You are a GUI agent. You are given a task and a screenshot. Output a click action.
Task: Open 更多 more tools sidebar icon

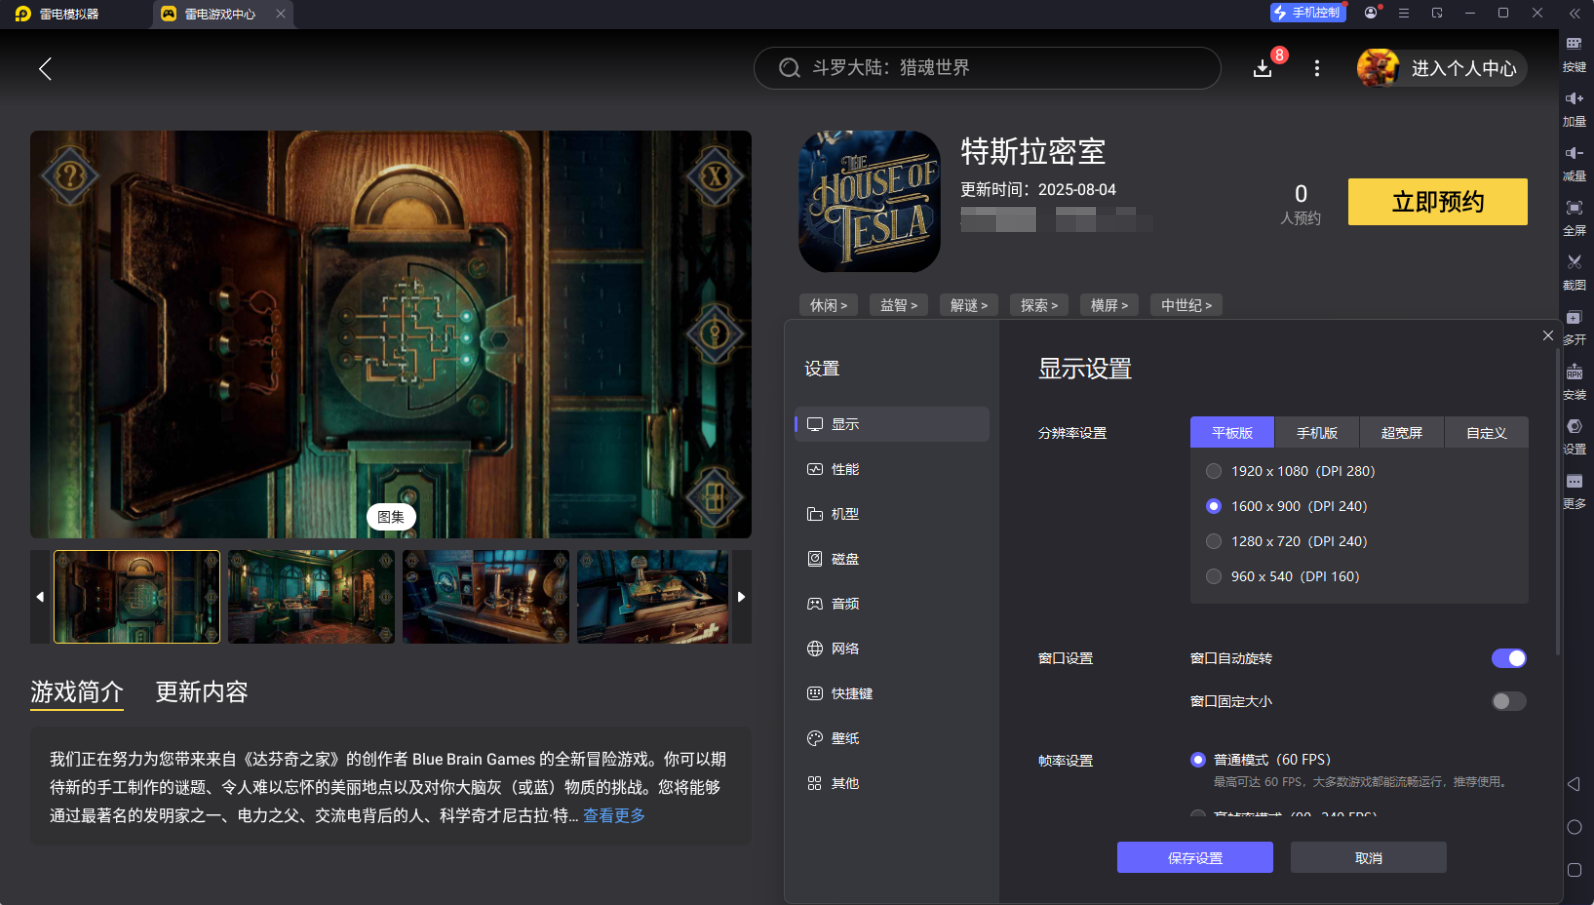tap(1574, 491)
